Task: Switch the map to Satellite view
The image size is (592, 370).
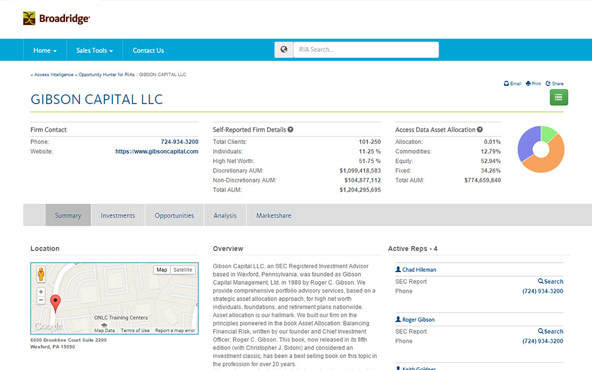Action: (x=183, y=270)
